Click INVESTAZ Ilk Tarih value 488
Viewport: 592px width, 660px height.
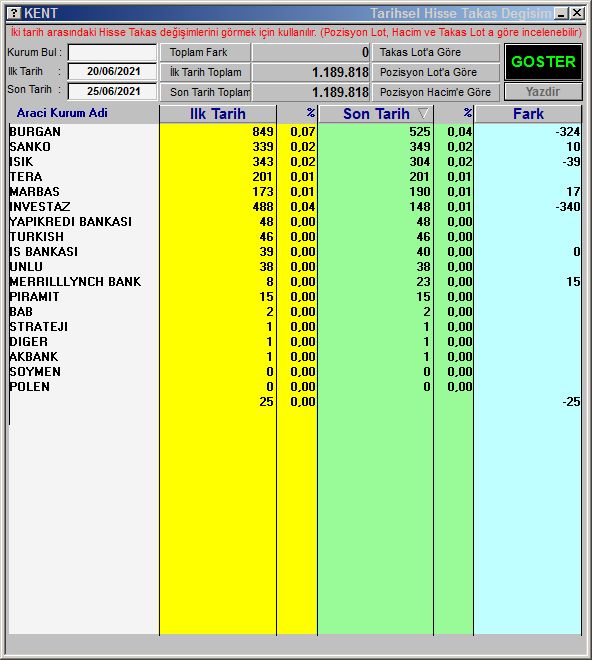263,207
